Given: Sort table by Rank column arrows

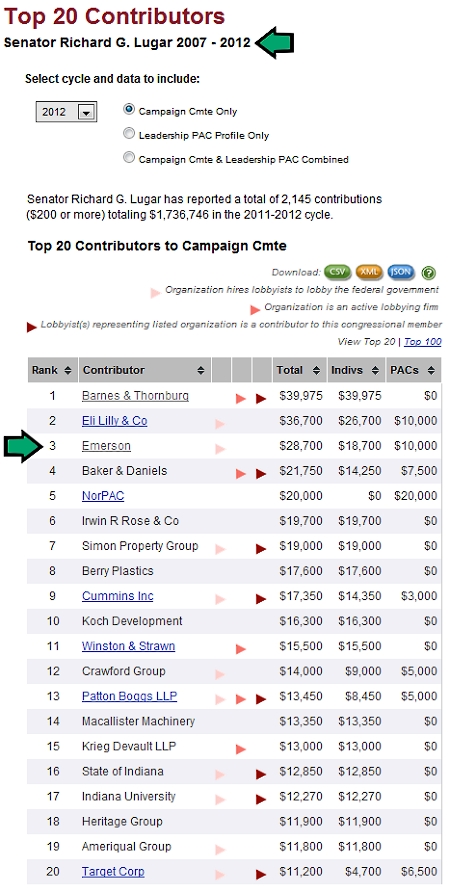Looking at the screenshot, I should 68,370.
